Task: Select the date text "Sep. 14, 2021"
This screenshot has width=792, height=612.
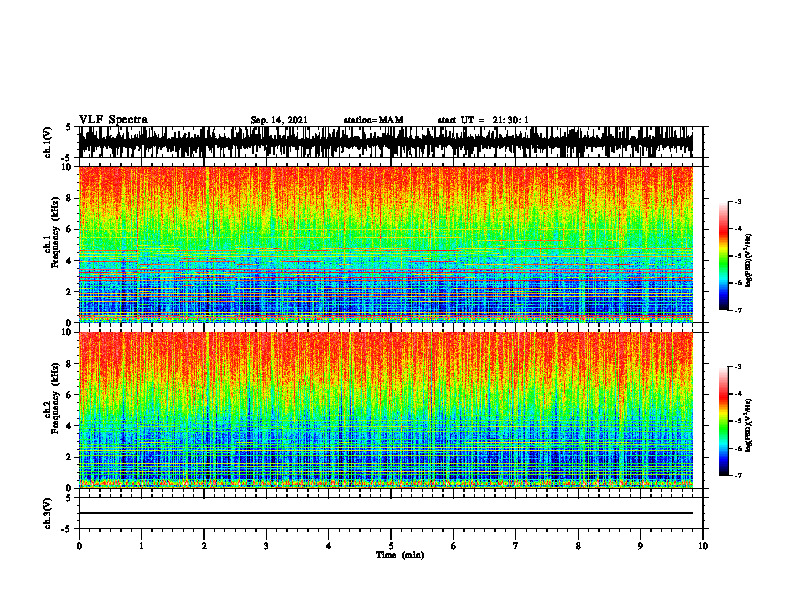Action: [x=279, y=120]
